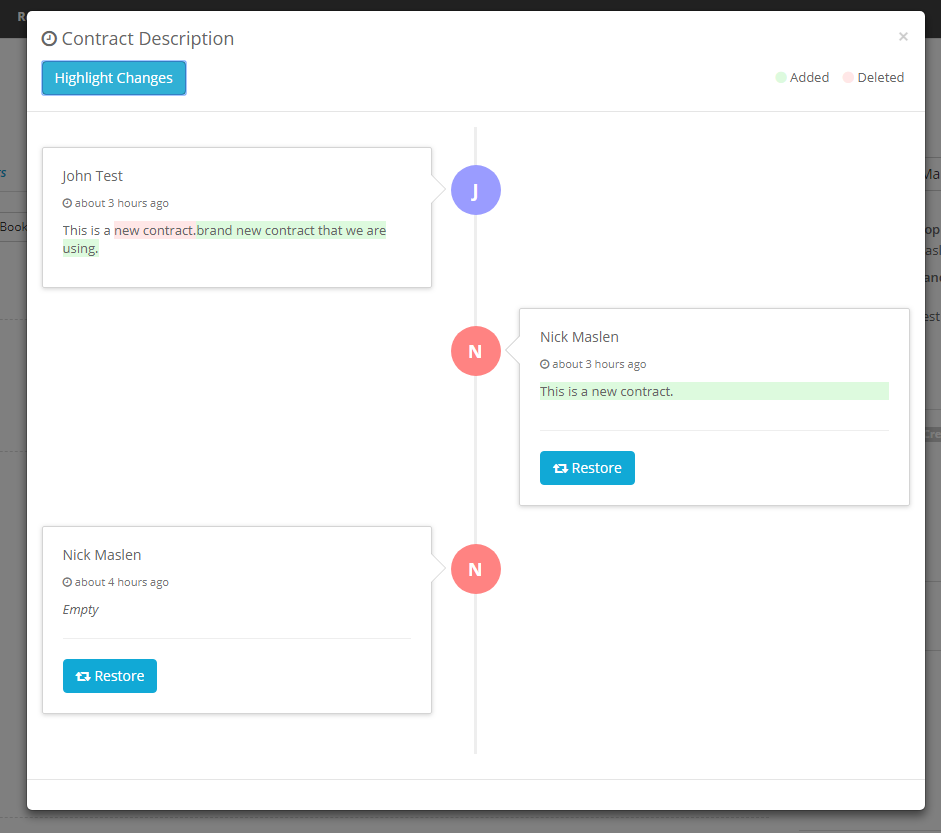Image resolution: width=941 pixels, height=833 pixels.
Task: Click the green Added color dot in the legend
Action: tap(780, 77)
